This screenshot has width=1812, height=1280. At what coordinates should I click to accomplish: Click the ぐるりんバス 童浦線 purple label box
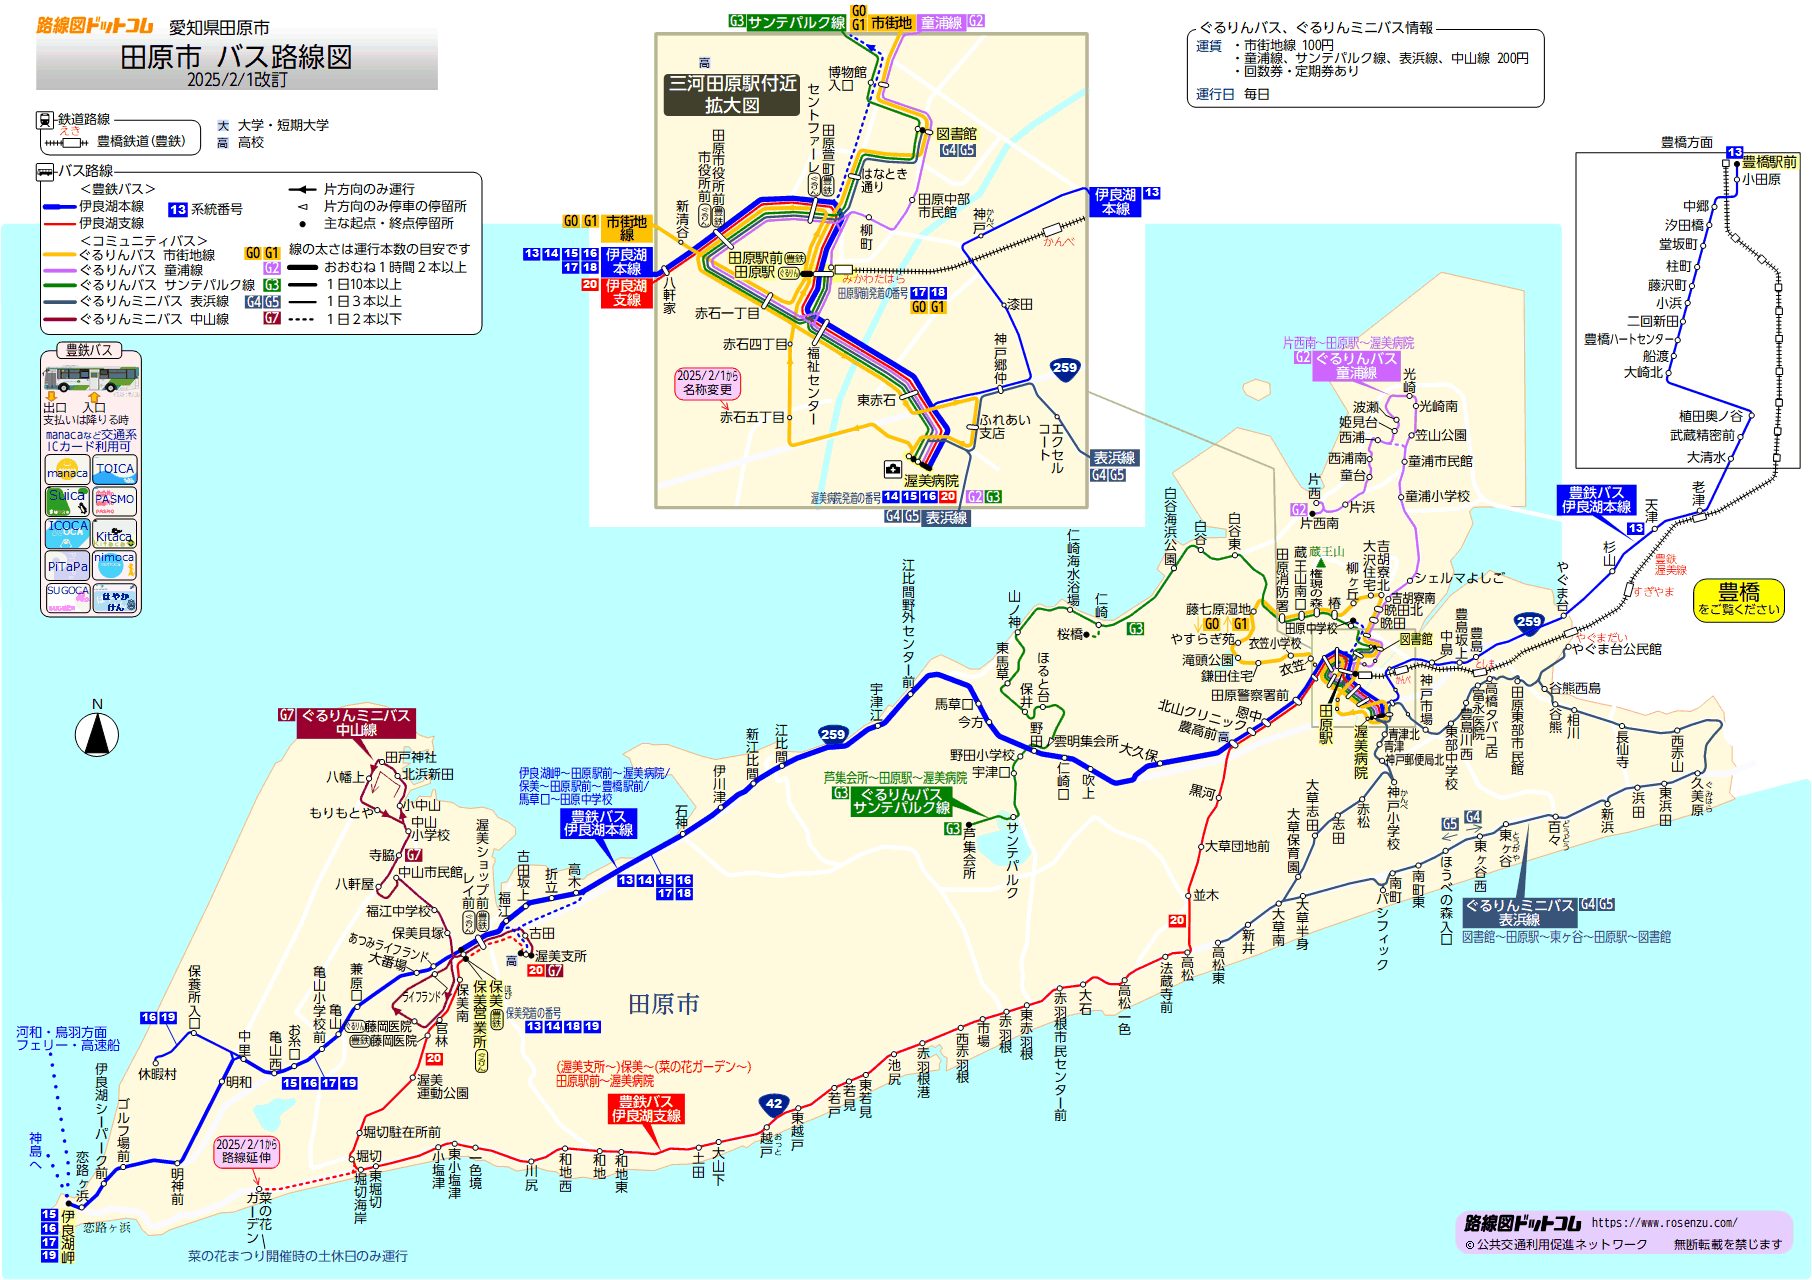1357,365
